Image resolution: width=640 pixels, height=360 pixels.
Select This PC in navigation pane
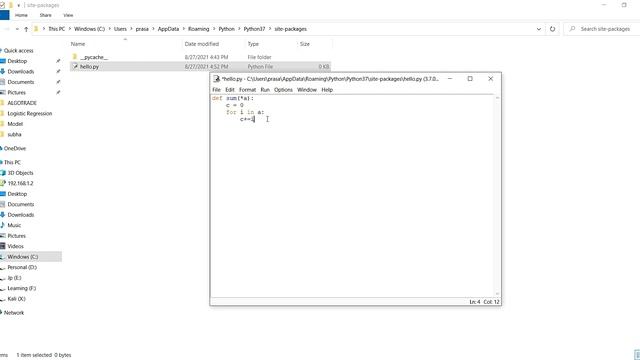[12, 162]
